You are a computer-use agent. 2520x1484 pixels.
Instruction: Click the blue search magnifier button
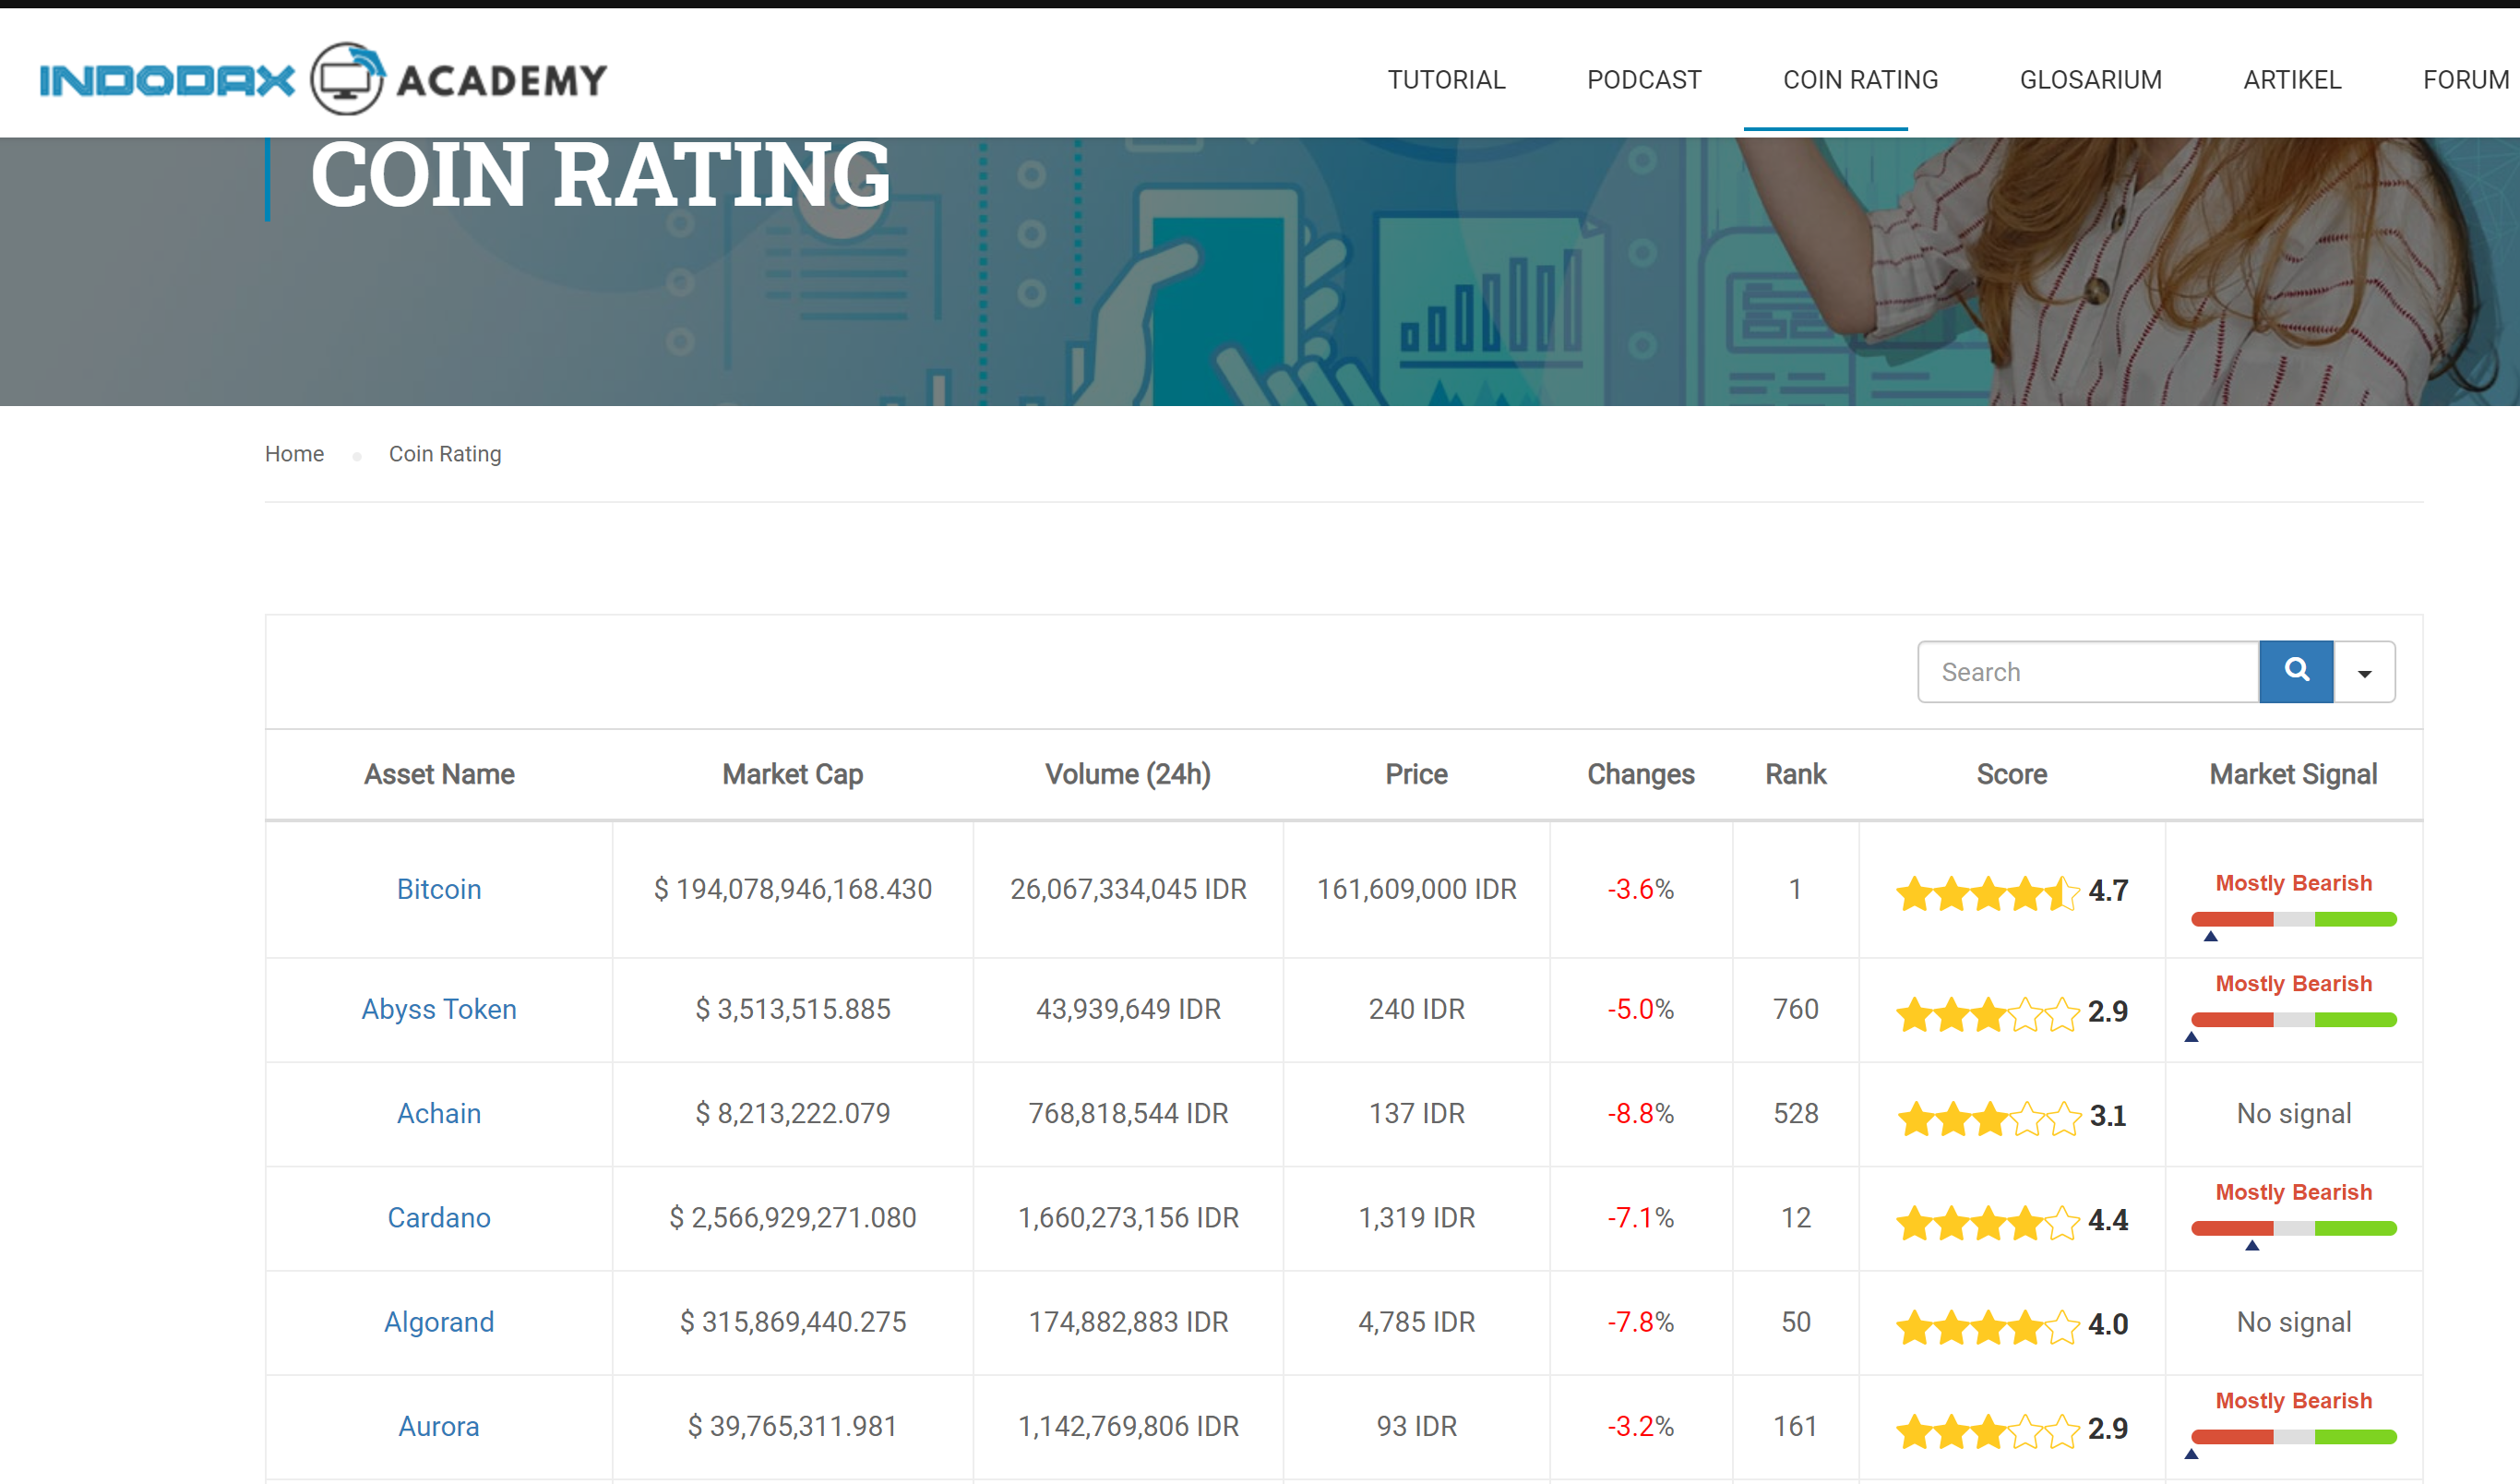coord(2296,671)
